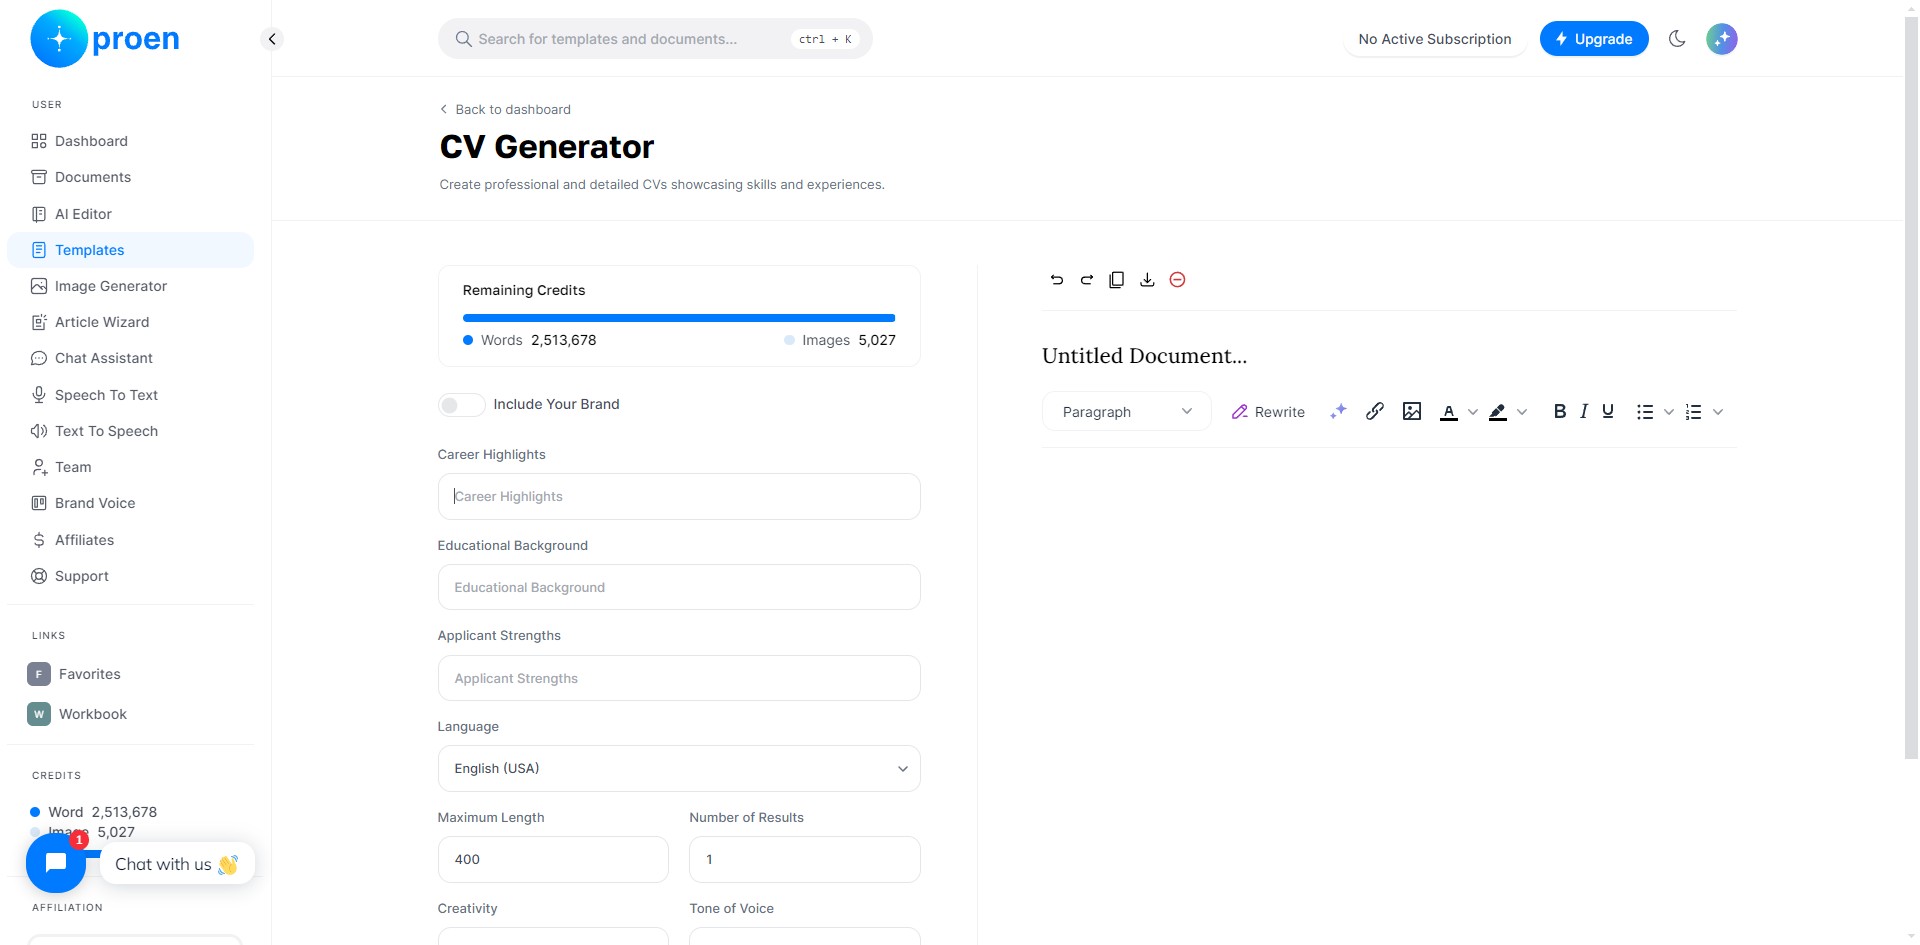Viewport: 1920px width, 945px height.
Task: Copy the document content
Action: [x=1117, y=280]
